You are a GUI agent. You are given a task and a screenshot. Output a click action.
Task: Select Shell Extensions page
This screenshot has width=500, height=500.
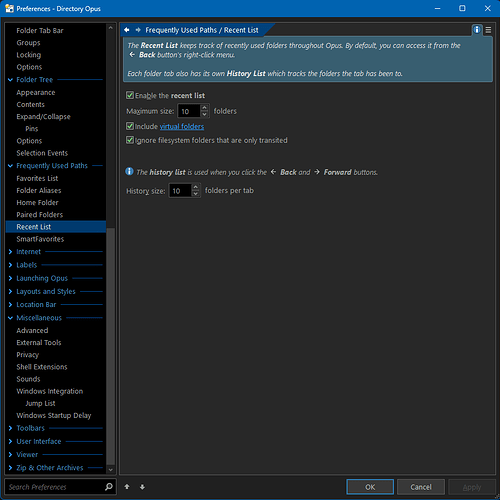pos(42,367)
